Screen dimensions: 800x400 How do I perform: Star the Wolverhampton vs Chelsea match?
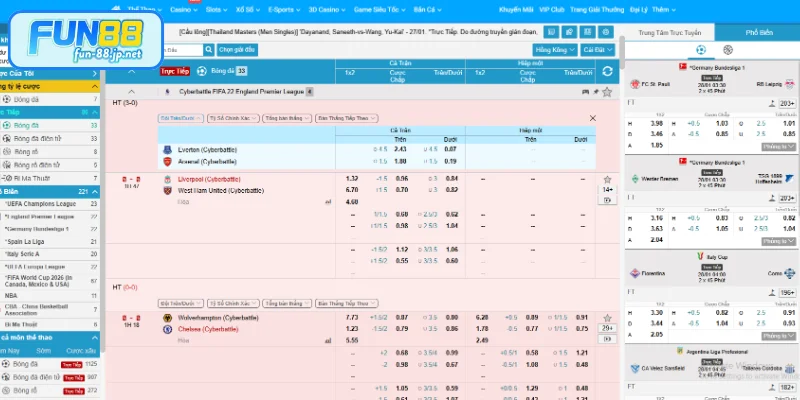tap(608, 317)
